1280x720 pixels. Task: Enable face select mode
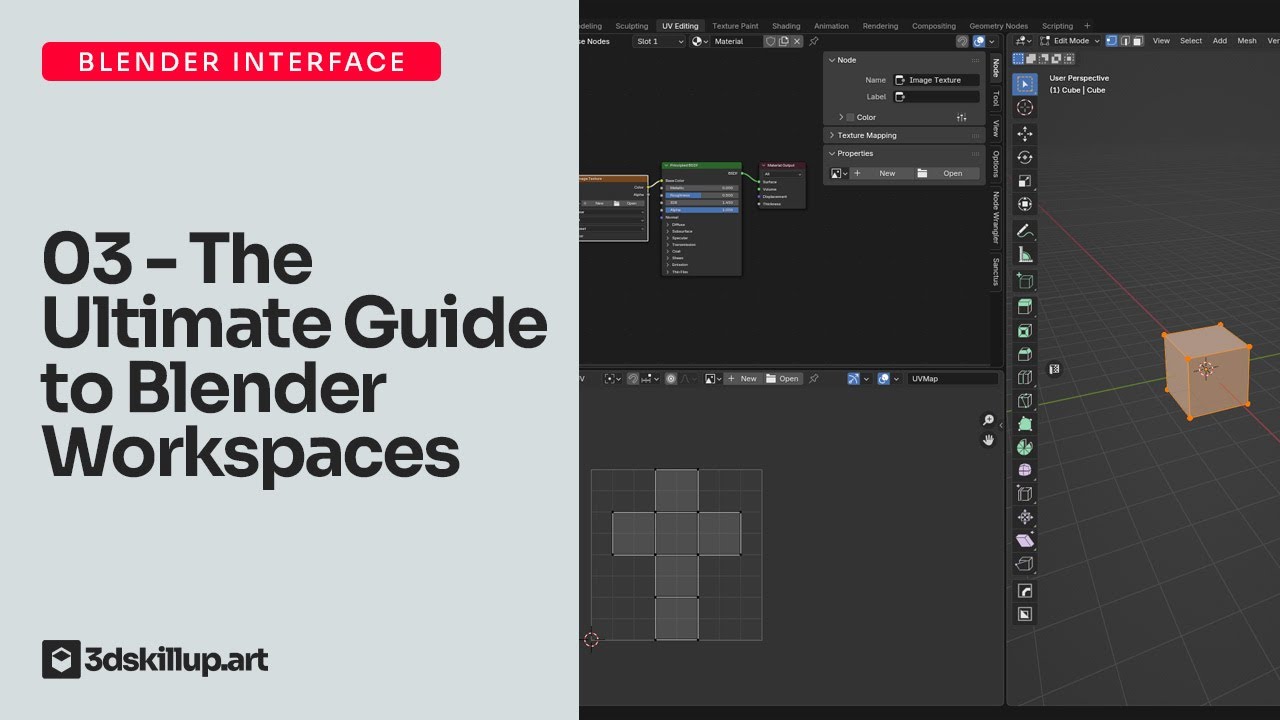coord(1138,41)
